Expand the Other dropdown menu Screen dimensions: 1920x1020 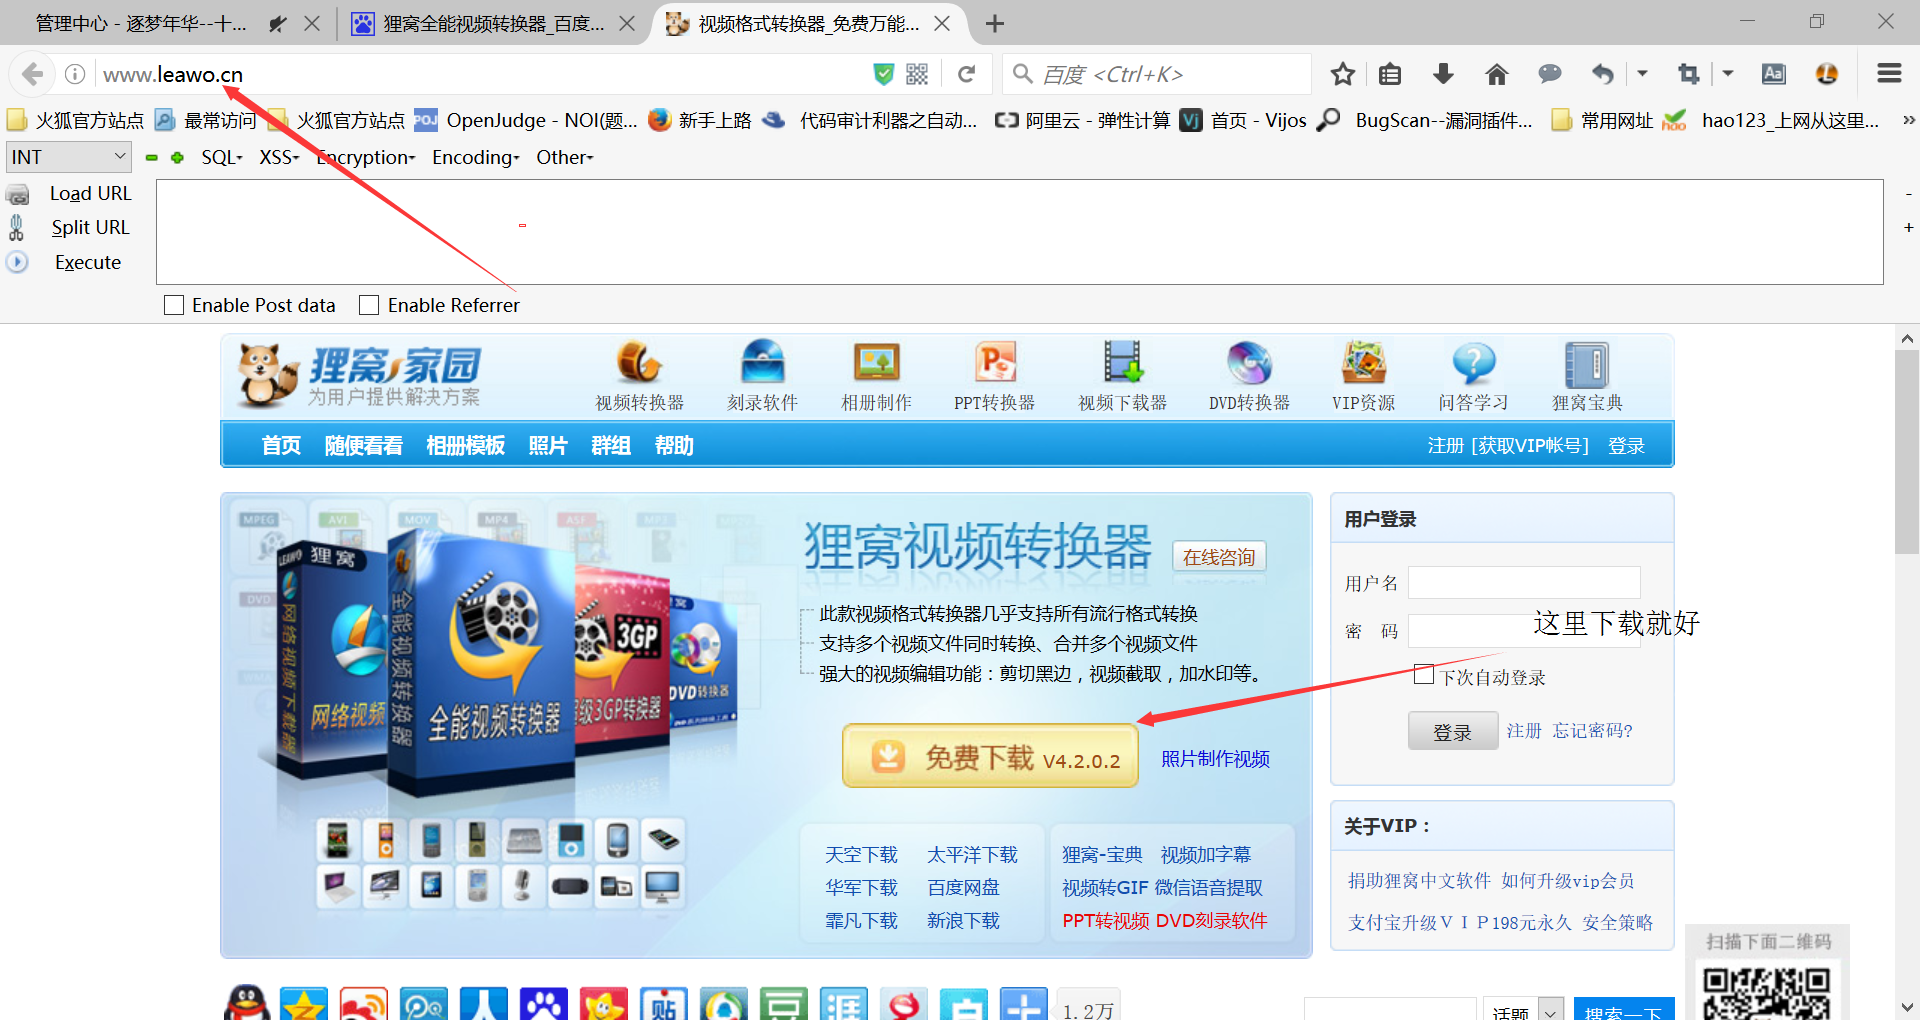point(565,157)
